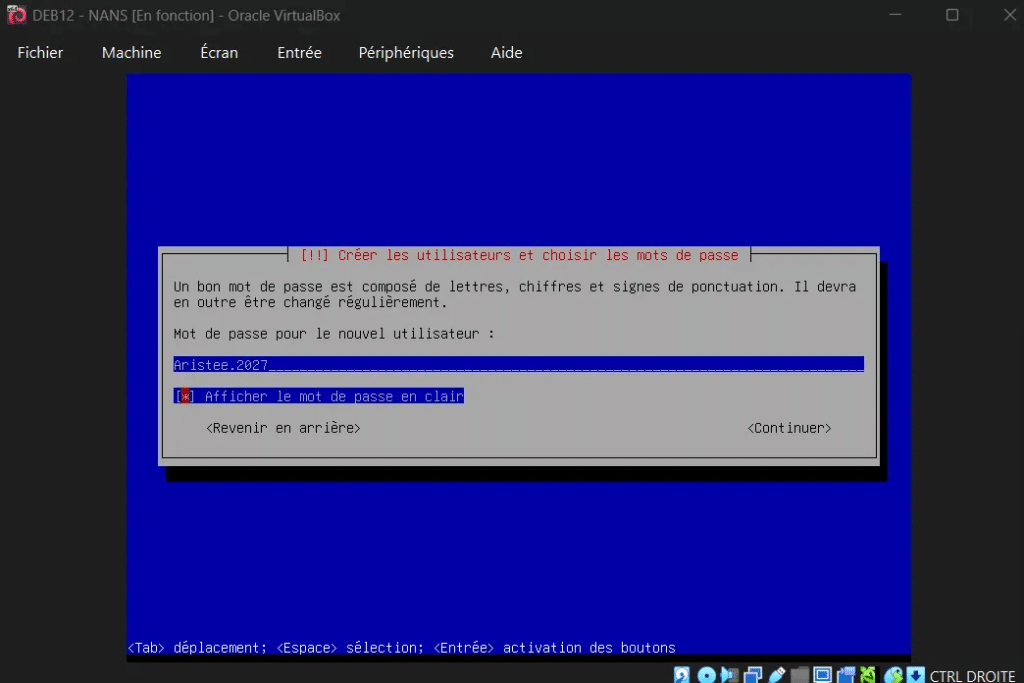Click the mouse integration globe icon
The width and height of the screenshot is (1024, 683).
pyautogui.click(x=894, y=675)
